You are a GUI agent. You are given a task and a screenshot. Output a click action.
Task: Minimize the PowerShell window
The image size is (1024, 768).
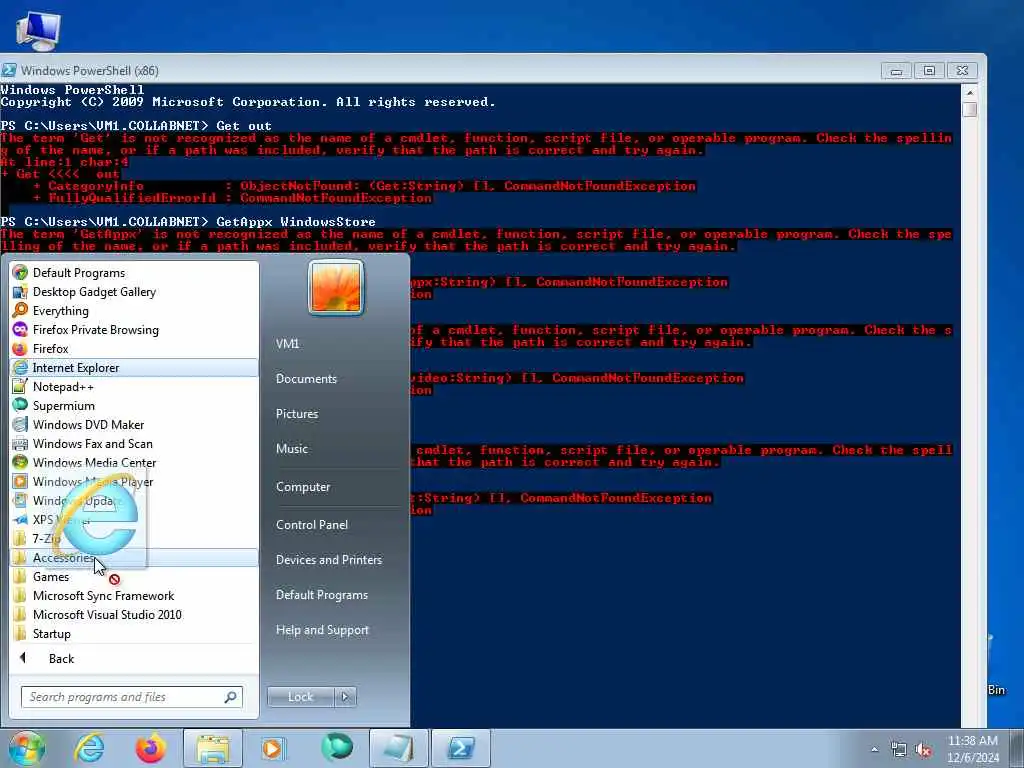(897, 71)
